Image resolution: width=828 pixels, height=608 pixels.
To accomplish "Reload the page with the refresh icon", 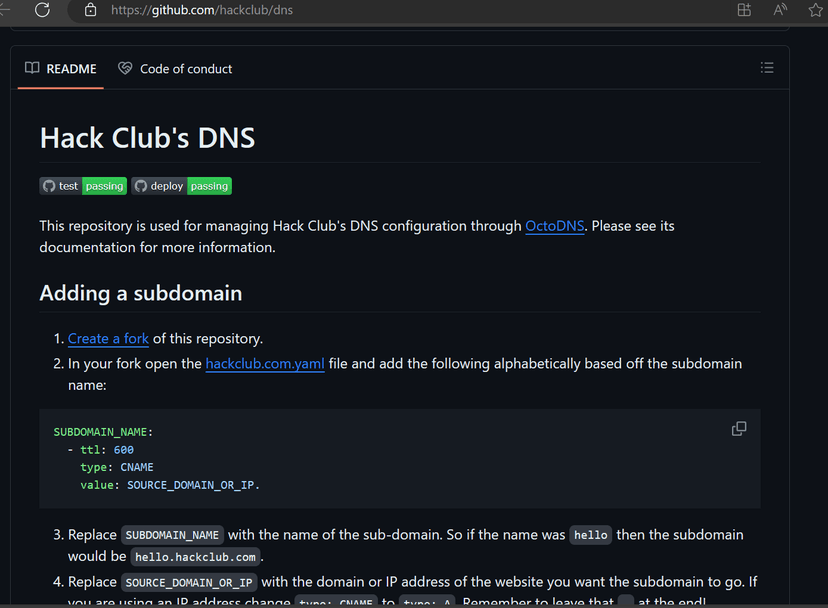I will tap(42, 10).
